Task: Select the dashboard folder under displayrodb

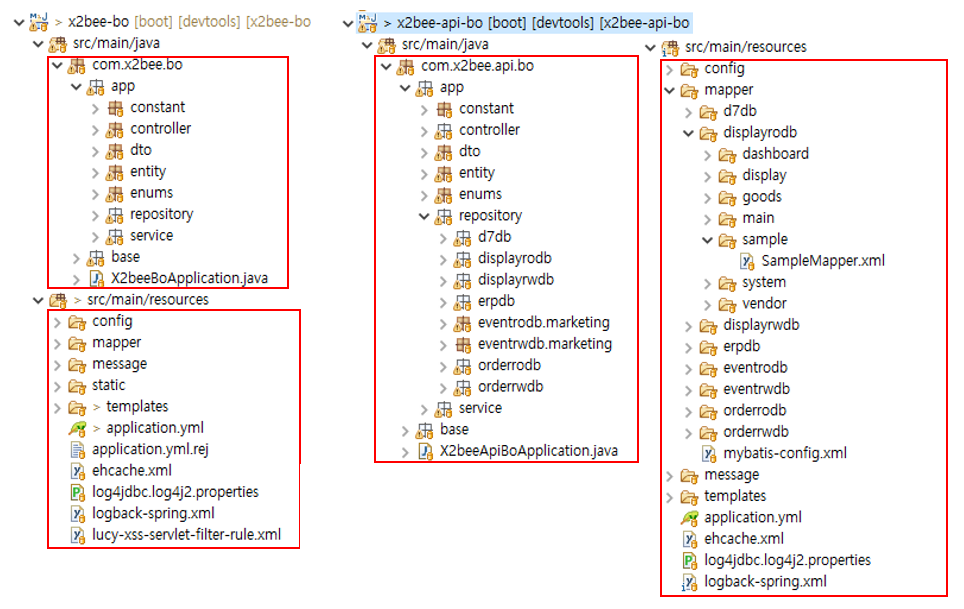Action: click(775, 154)
